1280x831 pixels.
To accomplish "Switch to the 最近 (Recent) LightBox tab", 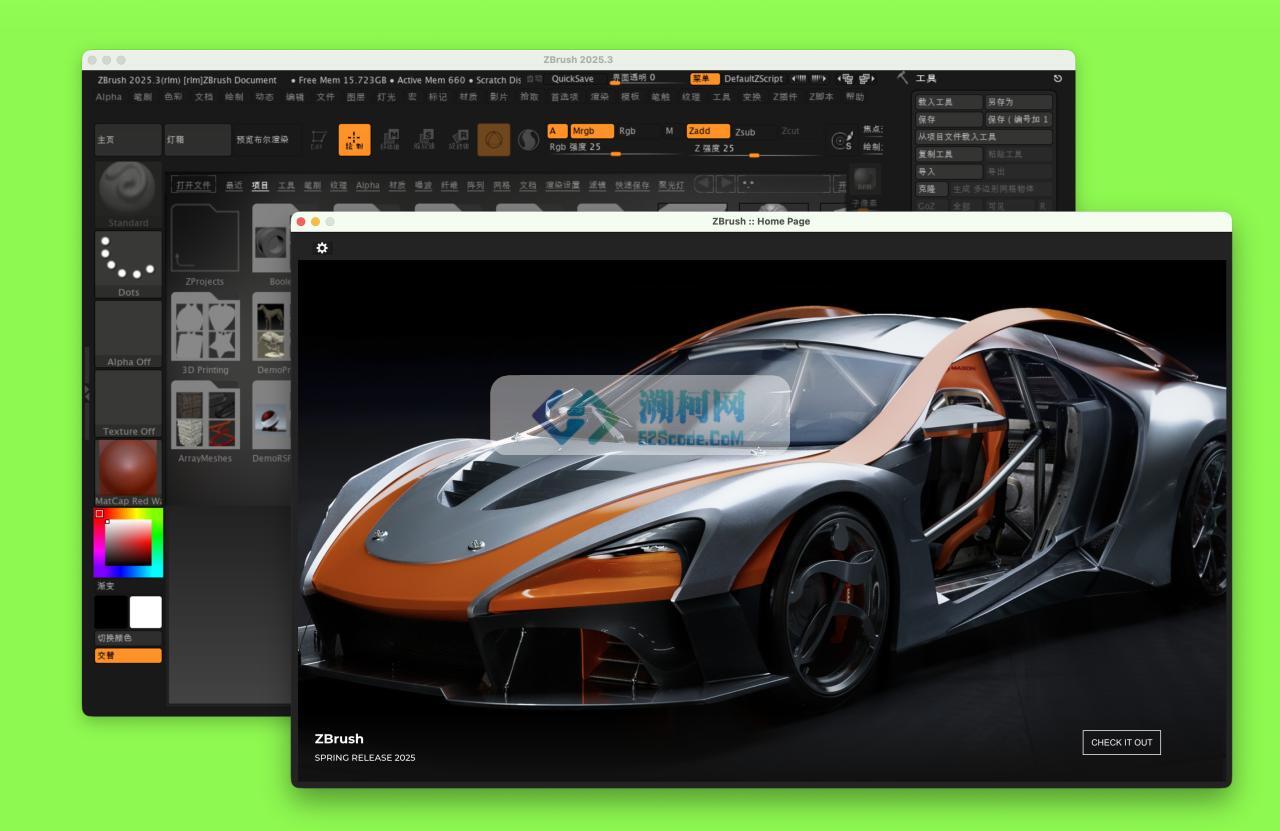I will [x=234, y=185].
